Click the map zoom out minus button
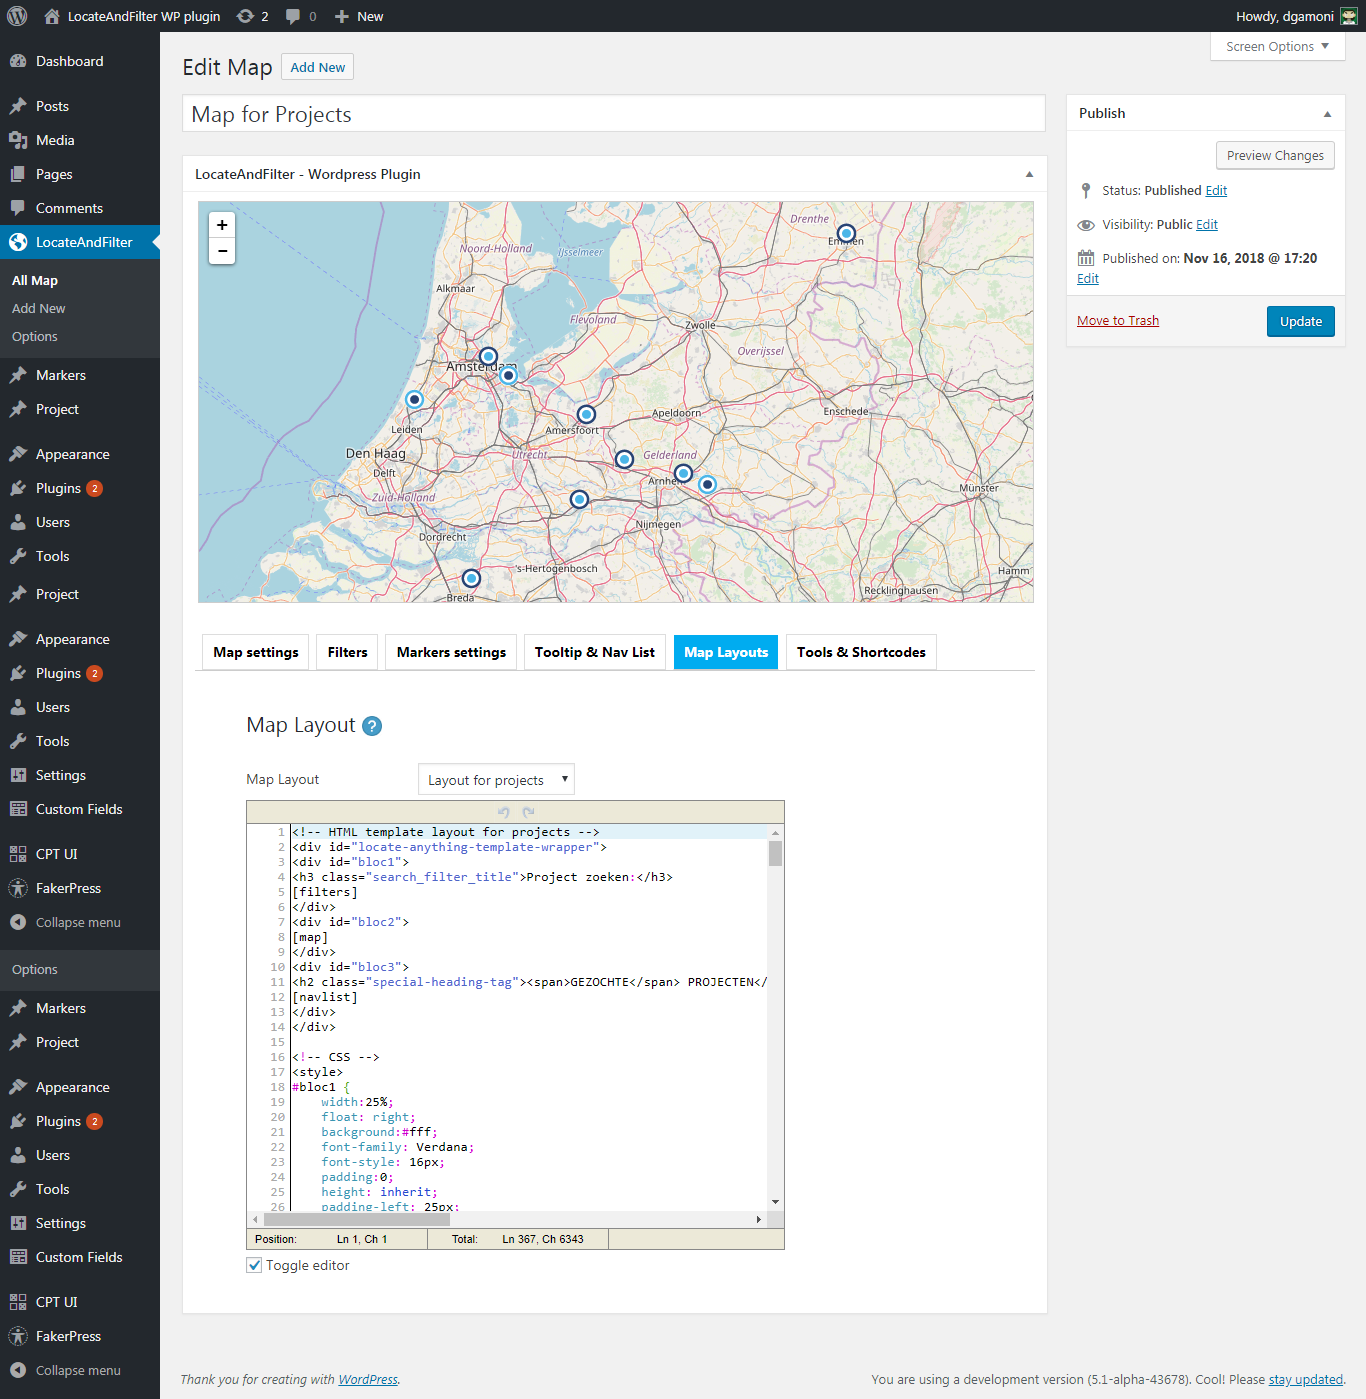1366x1399 pixels. click(x=222, y=251)
